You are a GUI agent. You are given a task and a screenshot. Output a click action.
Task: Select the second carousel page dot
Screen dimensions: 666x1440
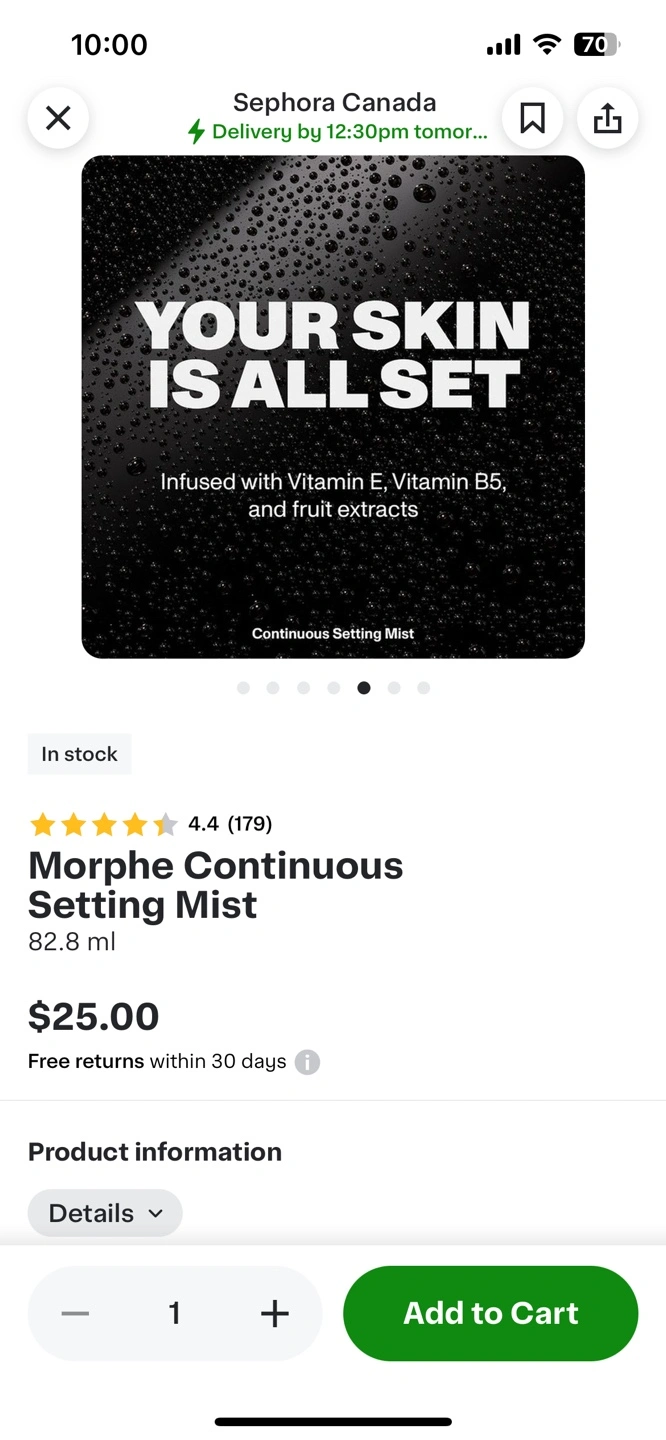coord(273,688)
